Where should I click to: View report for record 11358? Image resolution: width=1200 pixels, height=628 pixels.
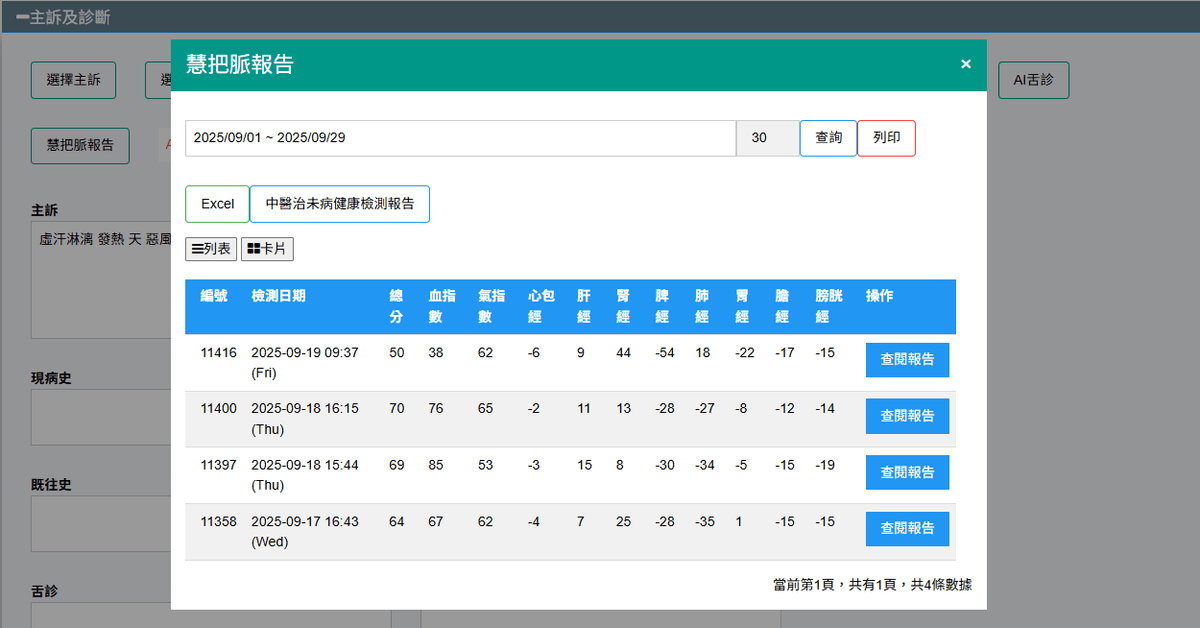(x=907, y=529)
